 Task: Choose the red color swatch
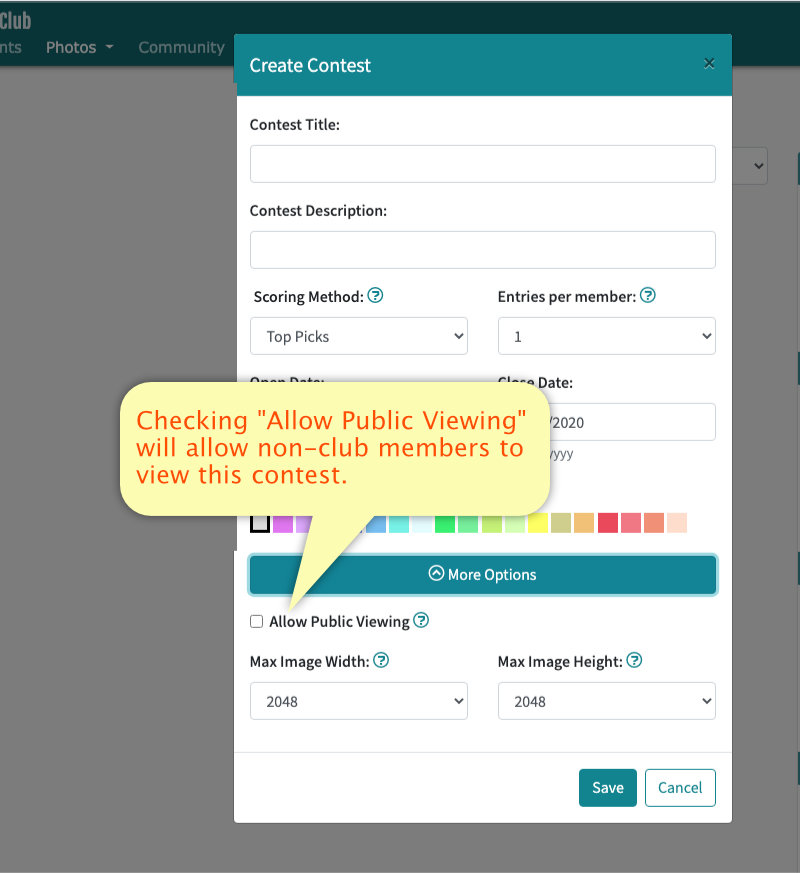608,523
